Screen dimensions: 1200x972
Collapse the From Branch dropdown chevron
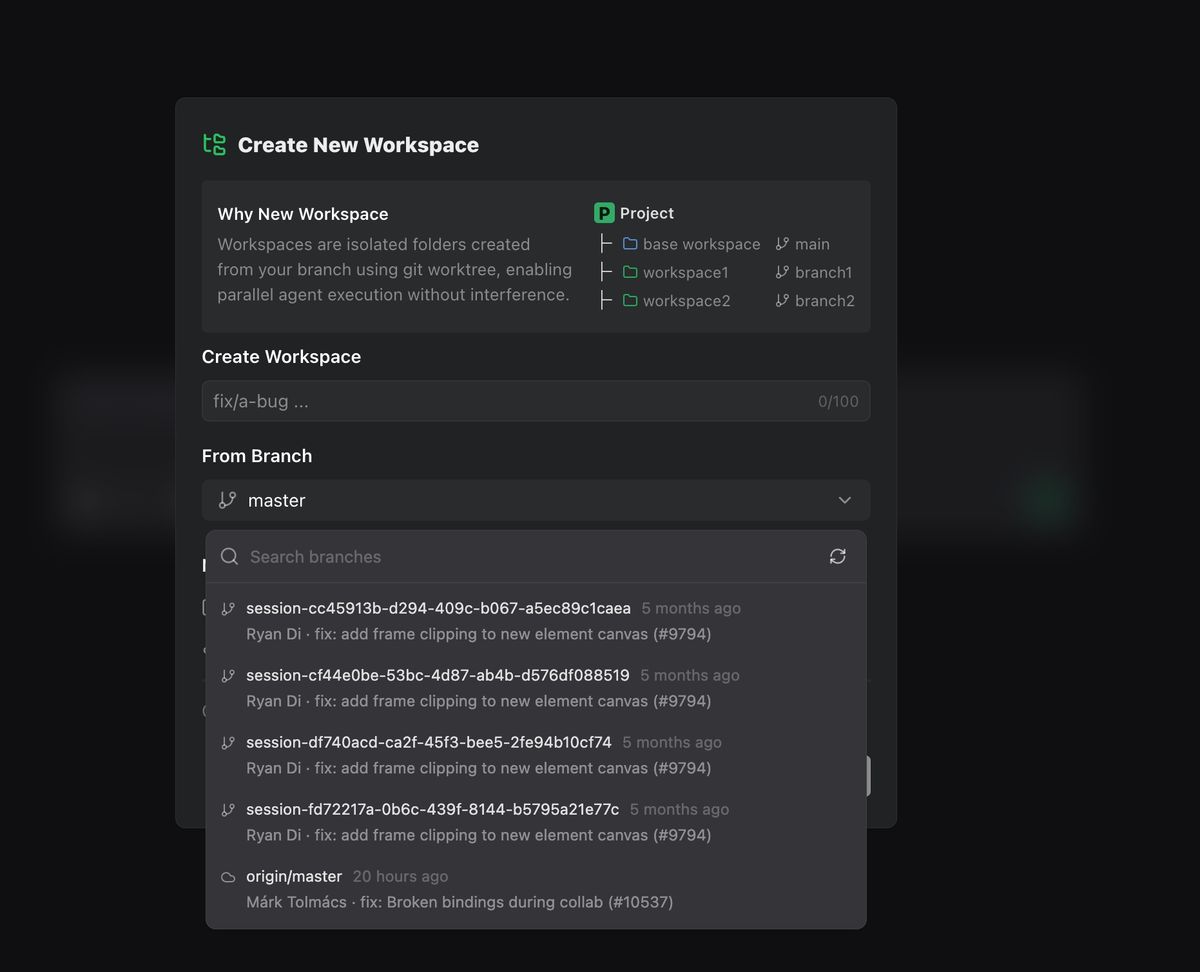[845, 500]
